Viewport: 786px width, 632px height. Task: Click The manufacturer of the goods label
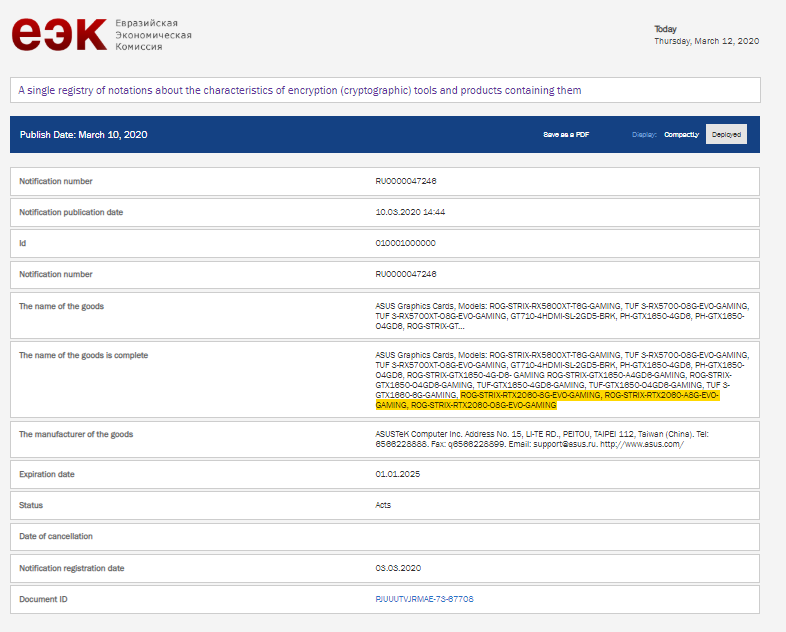pos(76,434)
